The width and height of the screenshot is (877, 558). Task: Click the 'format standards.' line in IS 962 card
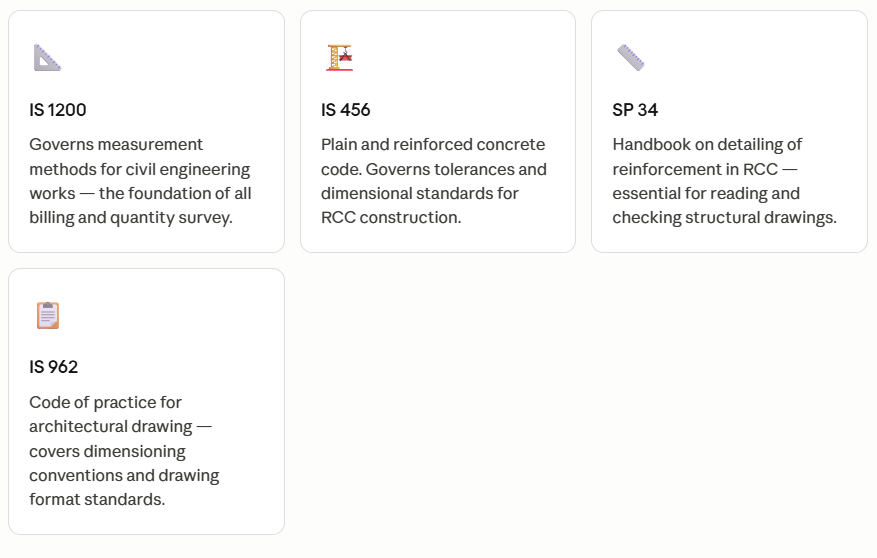[97, 499]
